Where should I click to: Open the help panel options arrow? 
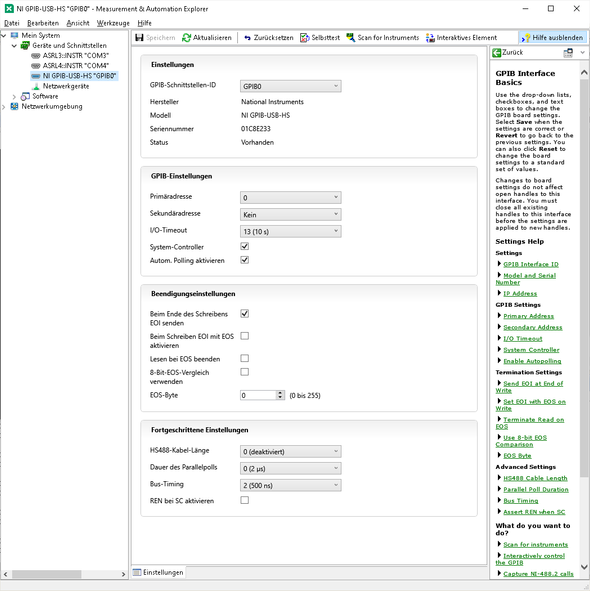pyautogui.click(x=582, y=53)
